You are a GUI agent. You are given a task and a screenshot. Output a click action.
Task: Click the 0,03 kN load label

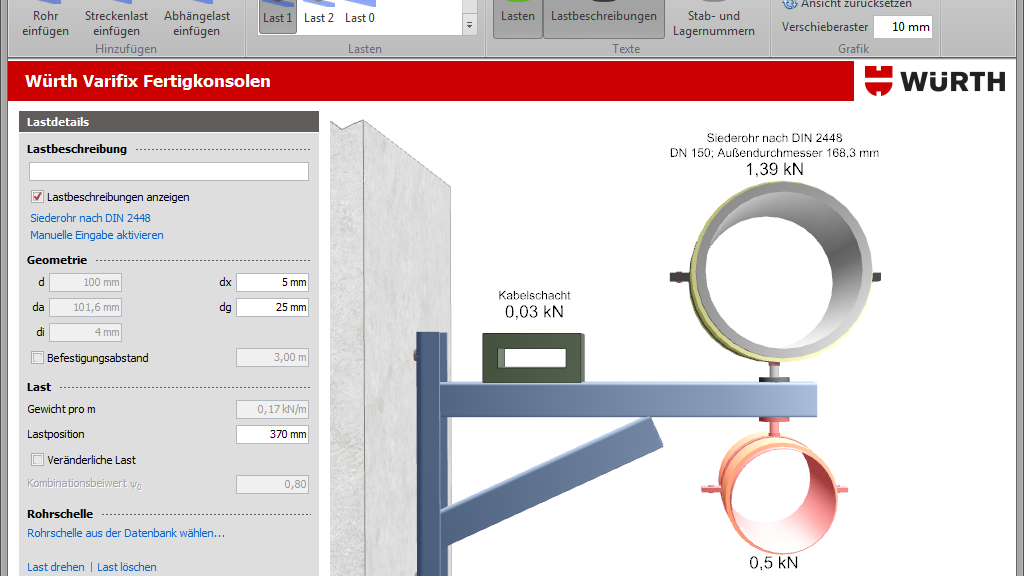534,312
